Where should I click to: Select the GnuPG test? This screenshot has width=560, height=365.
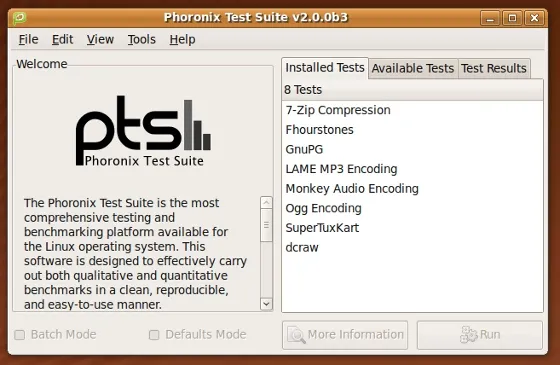pos(412,149)
